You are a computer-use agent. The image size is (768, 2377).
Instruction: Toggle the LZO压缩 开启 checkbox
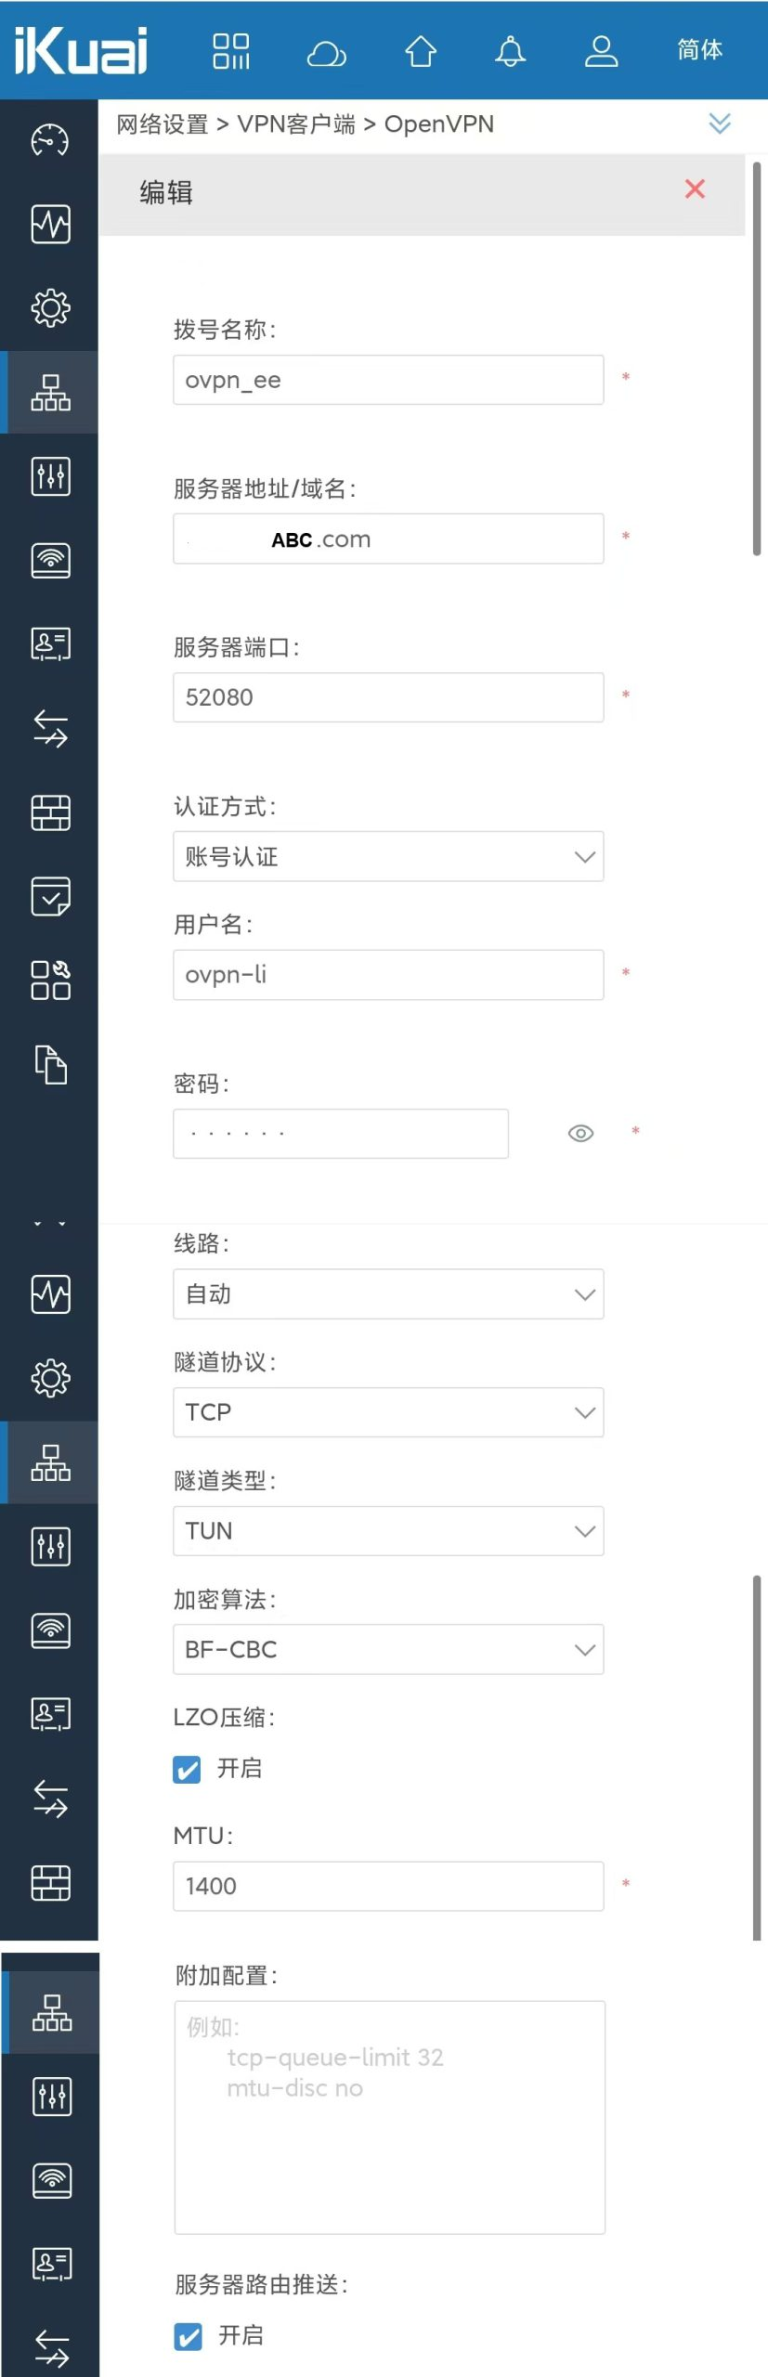pyautogui.click(x=187, y=1769)
